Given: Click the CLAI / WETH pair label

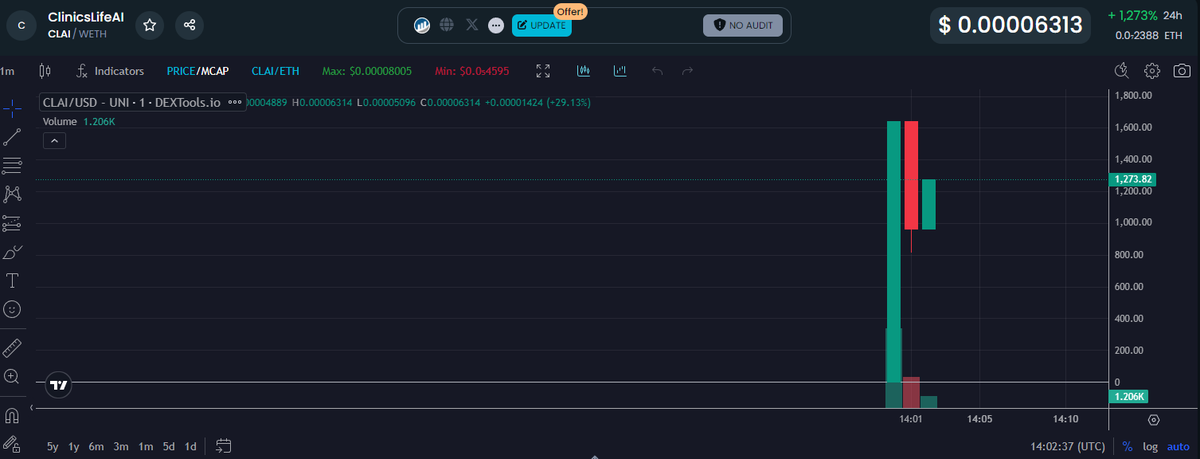Looking at the screenshot, I should 77,33.
